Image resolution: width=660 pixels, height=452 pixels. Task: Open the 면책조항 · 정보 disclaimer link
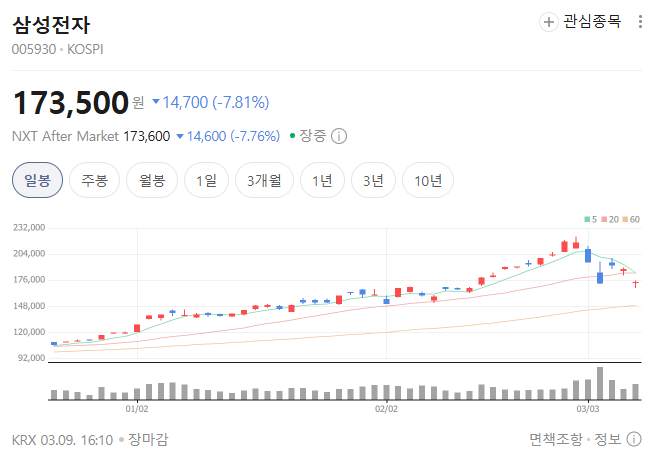[x=575, y=439]
